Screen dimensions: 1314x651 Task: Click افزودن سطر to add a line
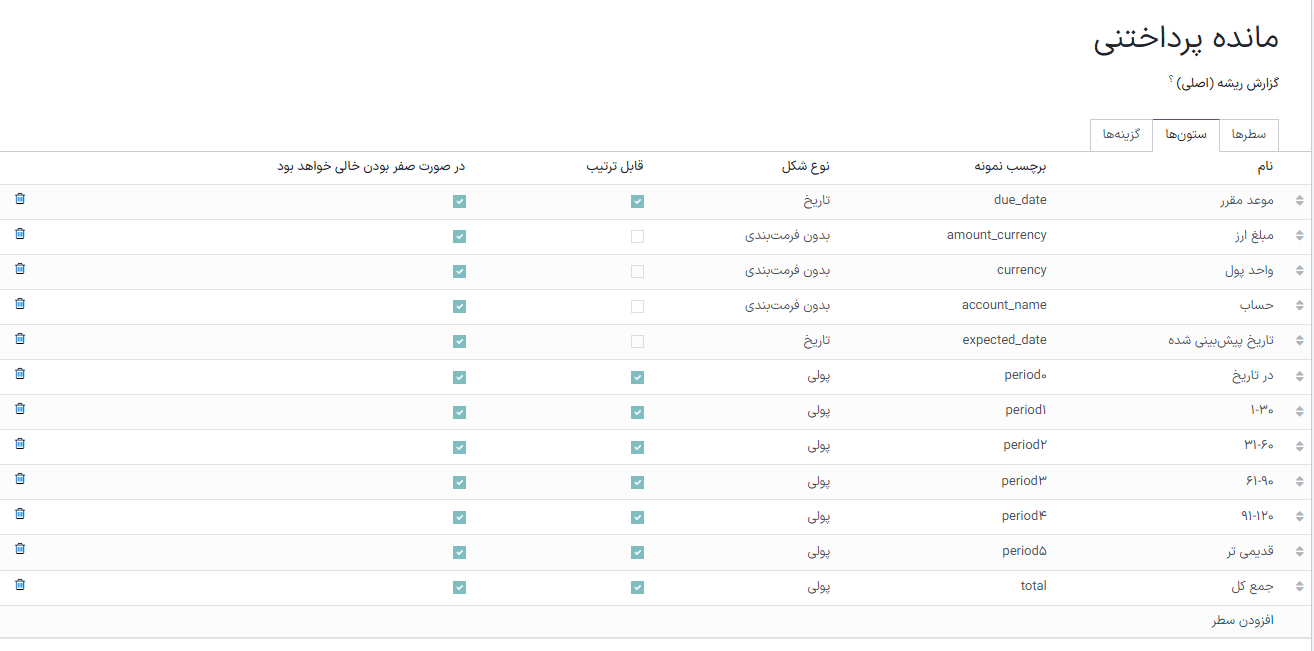pos(1241,621)
